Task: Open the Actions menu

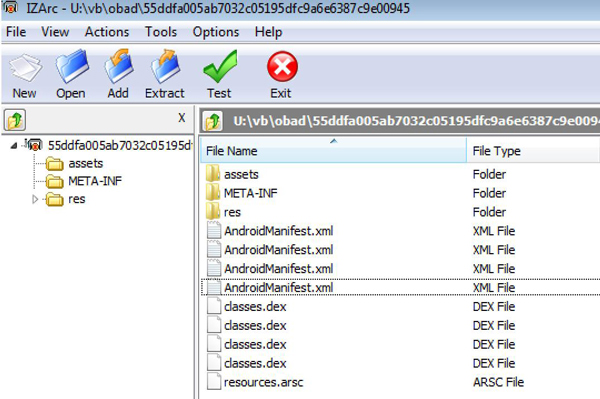Action: (x=107, y=32)
